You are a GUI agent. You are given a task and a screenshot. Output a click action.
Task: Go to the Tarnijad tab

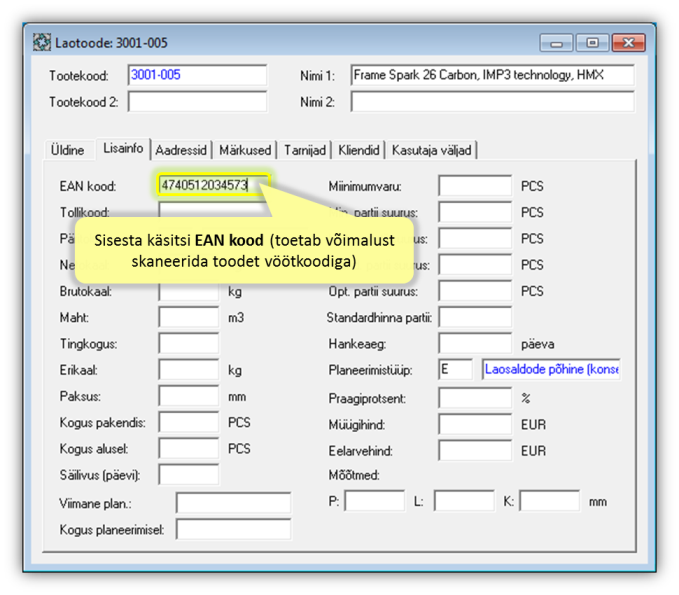click(x=305, y=150)
